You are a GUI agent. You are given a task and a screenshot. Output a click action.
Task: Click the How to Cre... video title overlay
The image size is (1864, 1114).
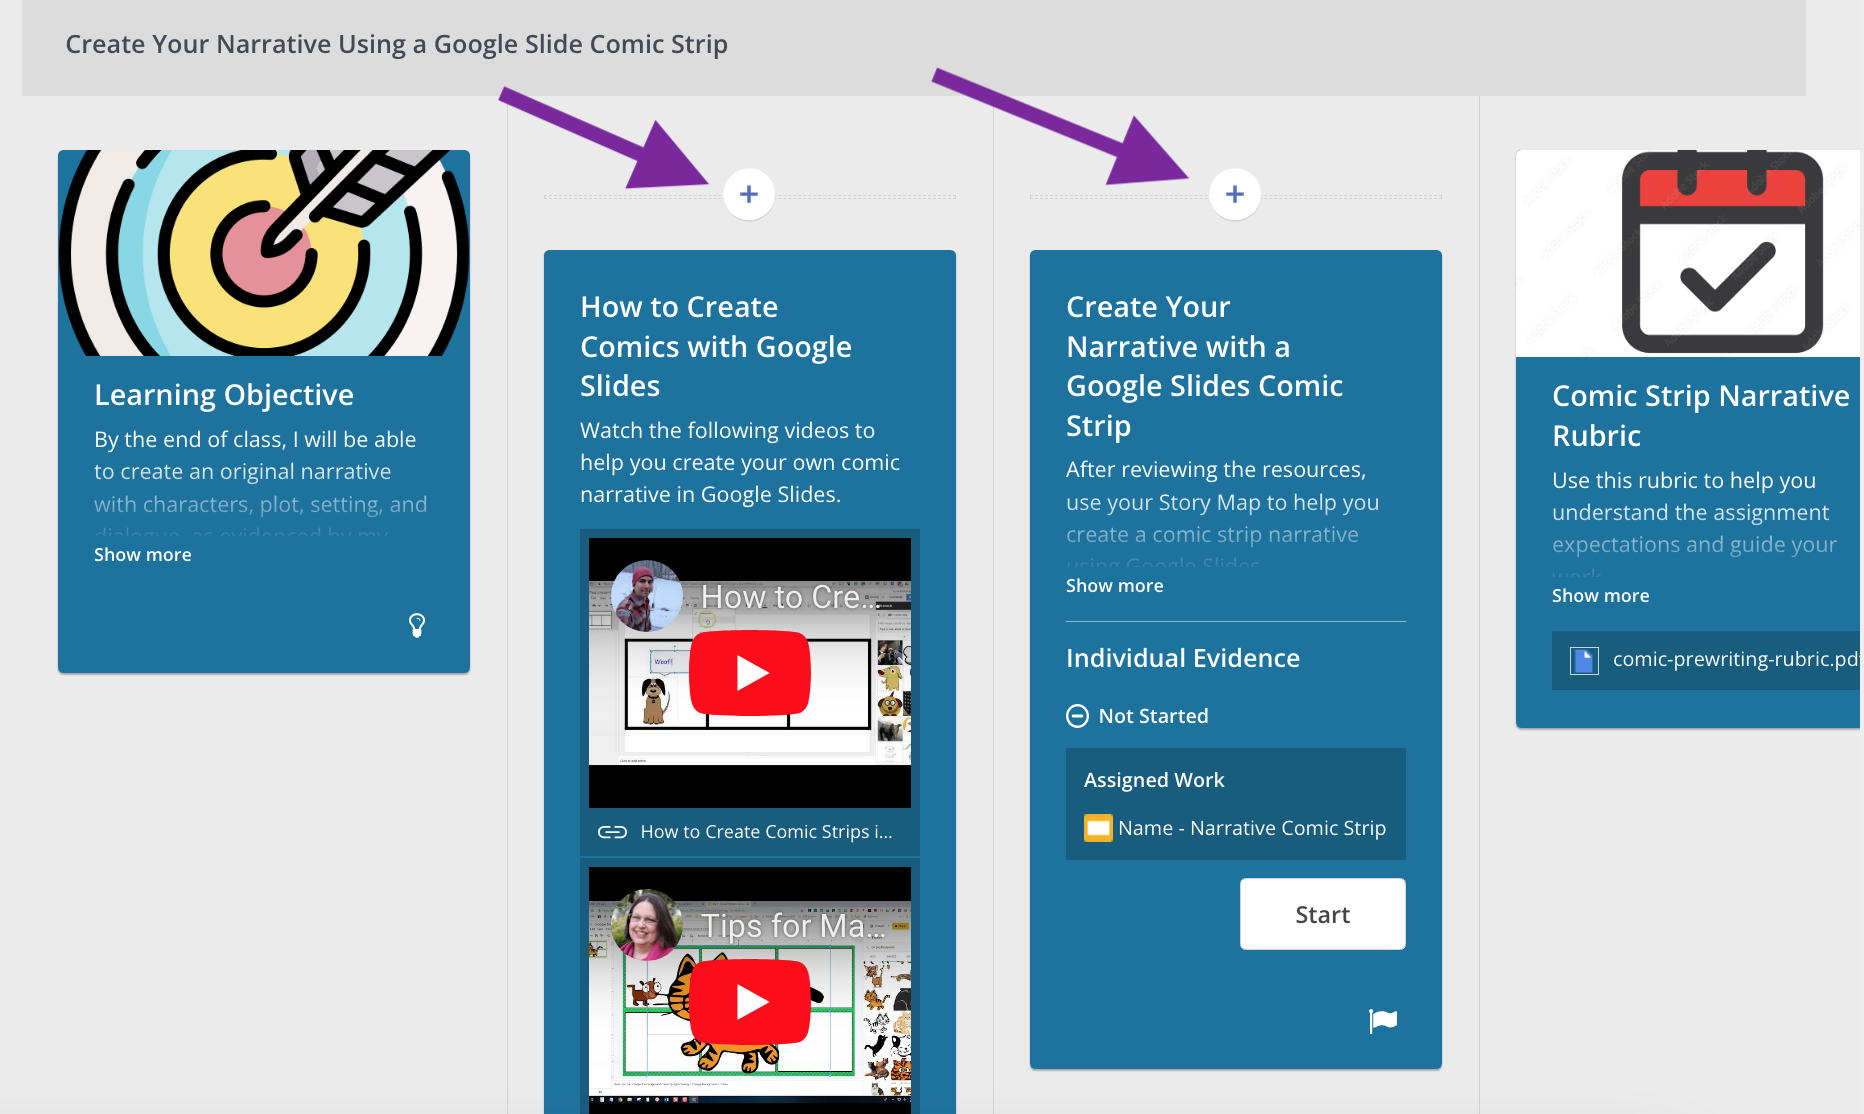[x=790, y=597]
